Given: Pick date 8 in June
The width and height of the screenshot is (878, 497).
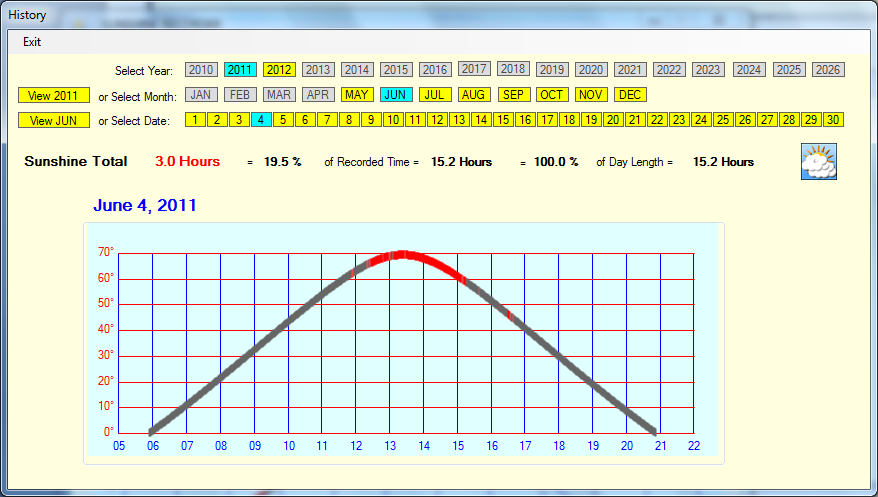Looking at the screenshot, I should pyautogui.click(x=349, y=119).
